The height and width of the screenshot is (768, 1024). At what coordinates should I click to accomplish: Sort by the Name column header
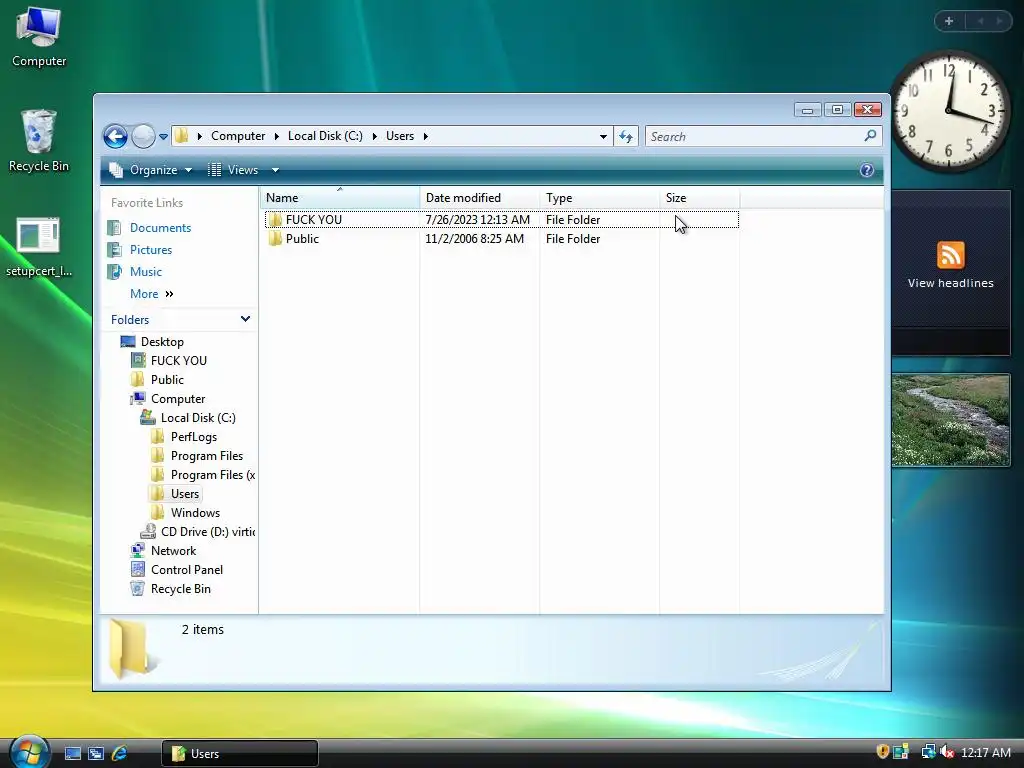click(340, 198)
